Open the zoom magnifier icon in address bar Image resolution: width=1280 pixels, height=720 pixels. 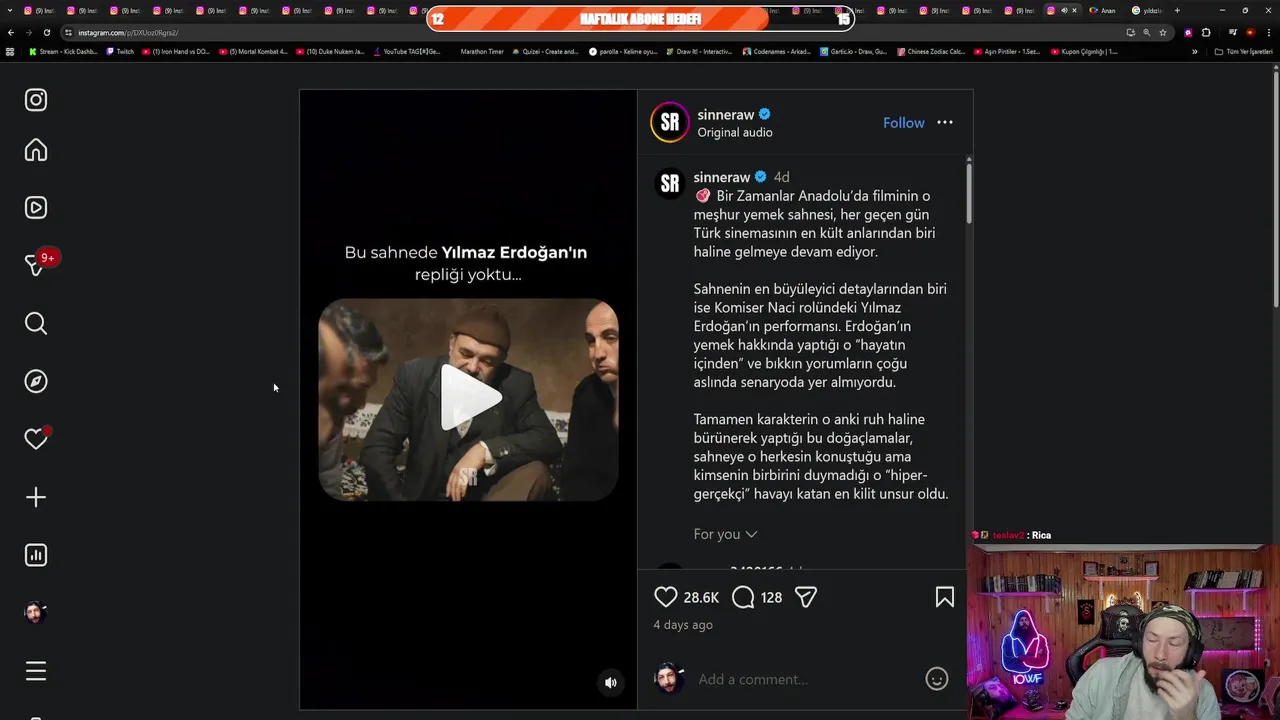point(1147,32)
